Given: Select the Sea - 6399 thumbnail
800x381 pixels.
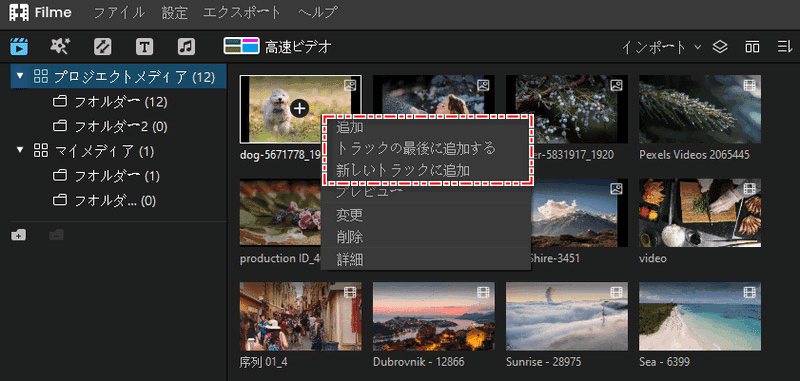Looking at the screenshot, I should (700, 316).
